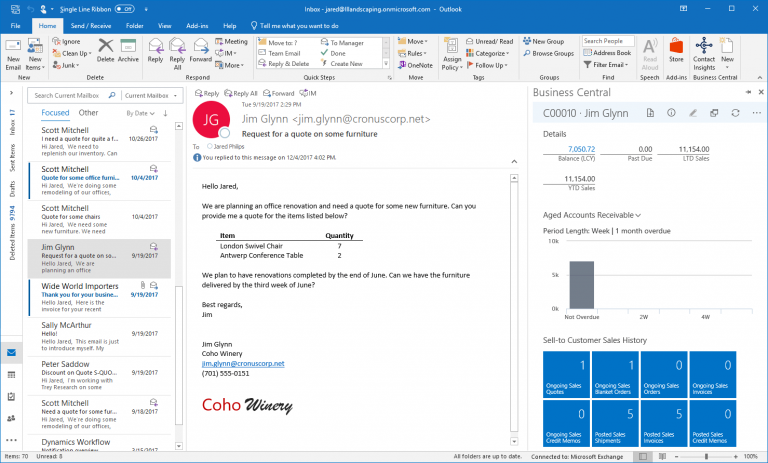The width and height of the screenshot is (768, 463).
Task: Expand the folder pane
Action: point(11,93)
